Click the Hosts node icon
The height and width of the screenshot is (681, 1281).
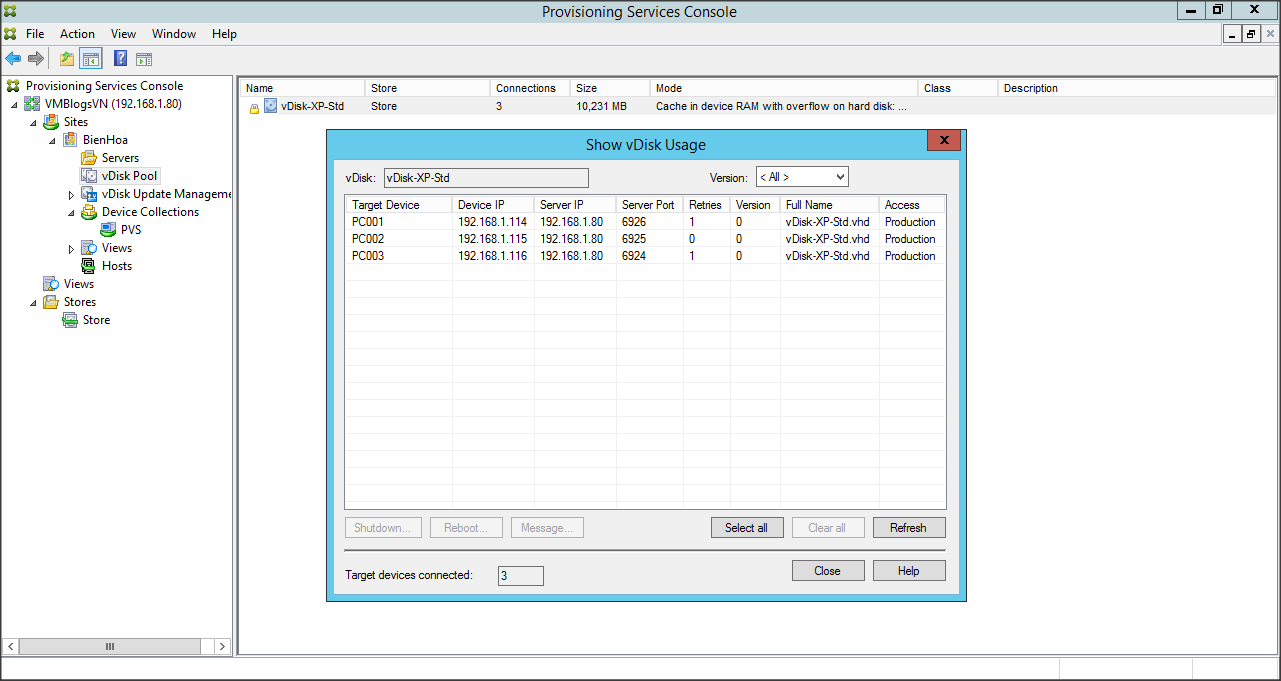tap(89, 266)
